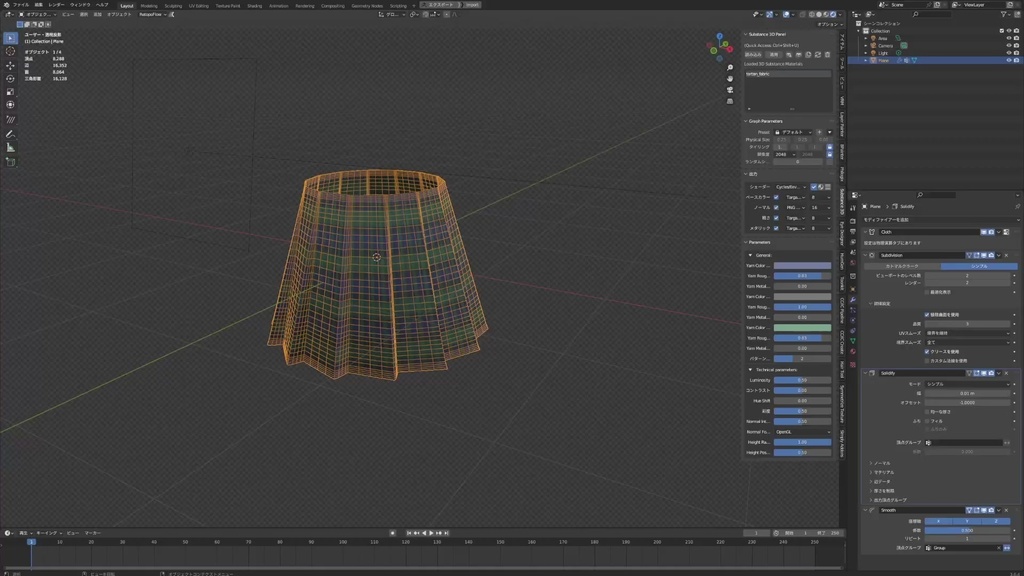Toggle the ベースカラー output checkbox
Image resolution: width=1024 pixels, height=576 pixels.
coord(776,197)
